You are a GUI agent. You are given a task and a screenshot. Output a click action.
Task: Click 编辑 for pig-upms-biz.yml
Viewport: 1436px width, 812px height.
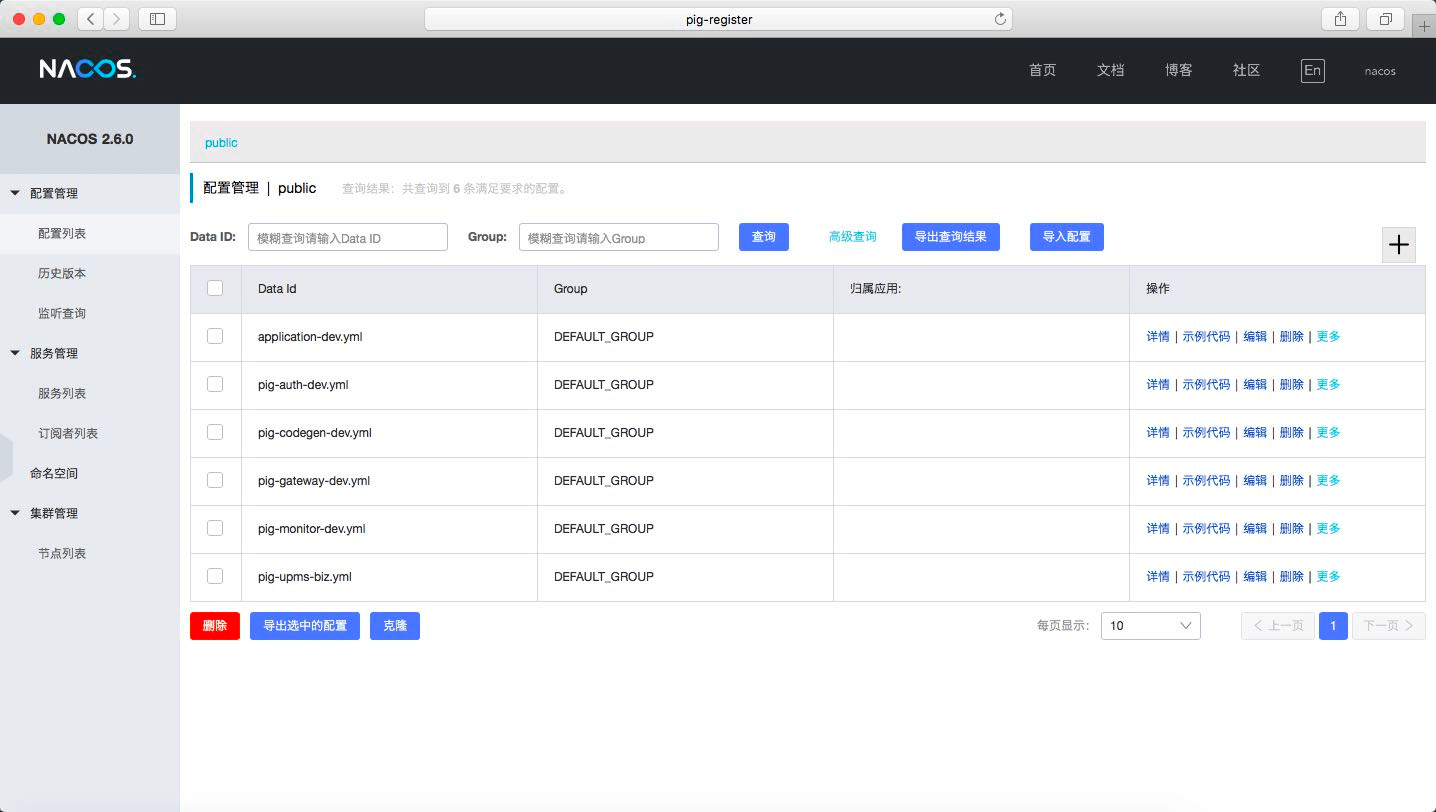coord(1255,576)
